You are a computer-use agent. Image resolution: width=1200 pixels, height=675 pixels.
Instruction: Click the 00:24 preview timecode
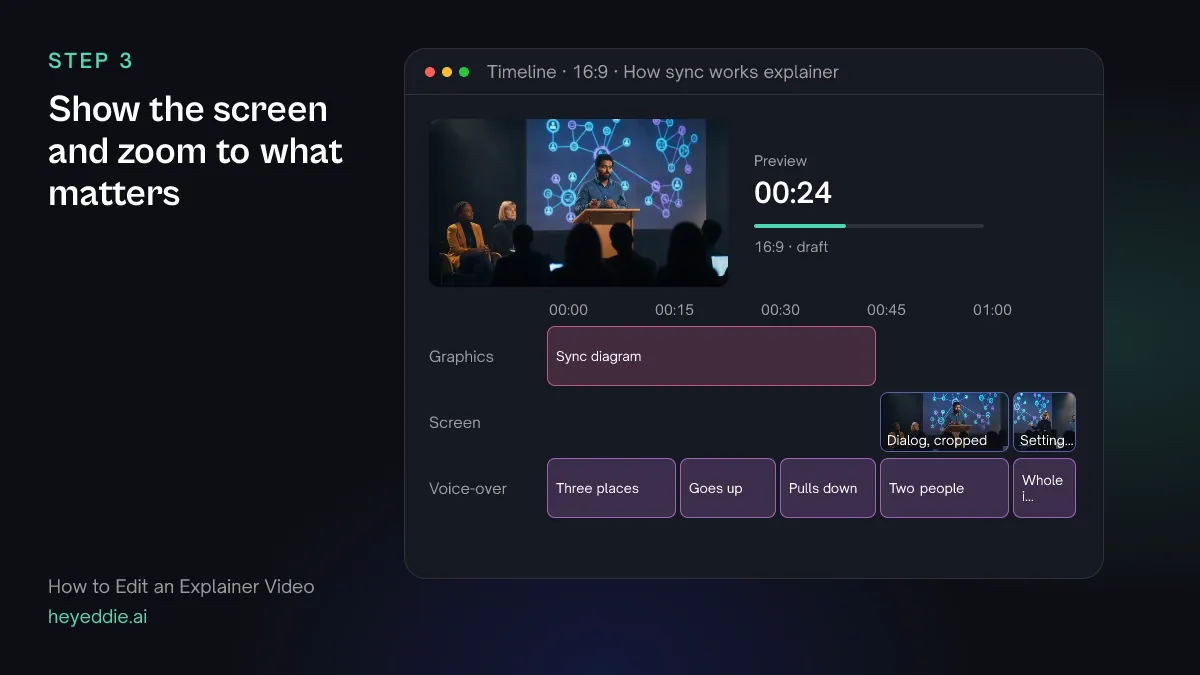[793, 193]
